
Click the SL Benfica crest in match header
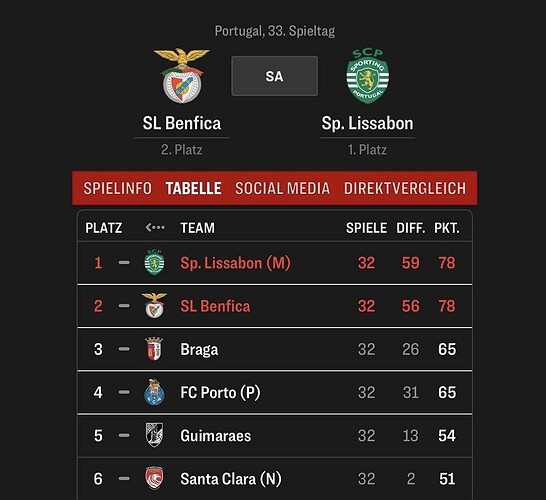(182, 76)
